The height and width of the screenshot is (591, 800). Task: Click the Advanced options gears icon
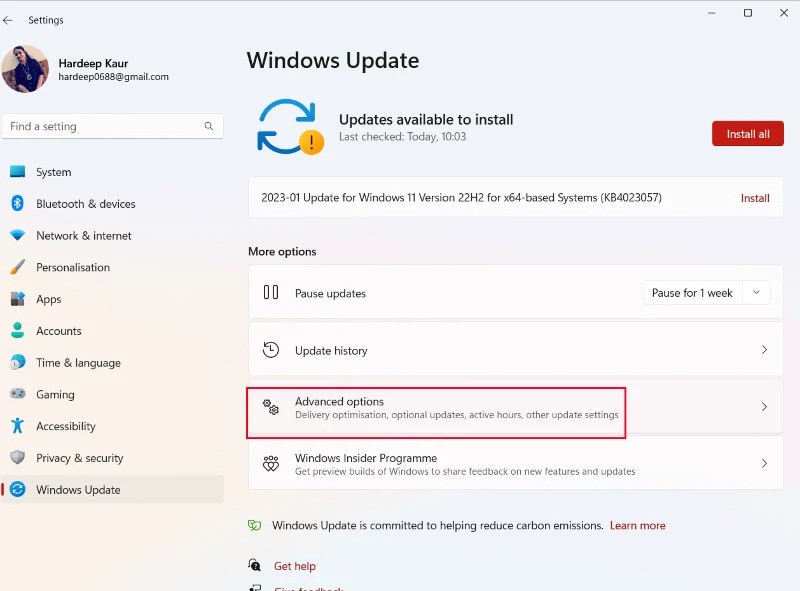tap(271, 407)
